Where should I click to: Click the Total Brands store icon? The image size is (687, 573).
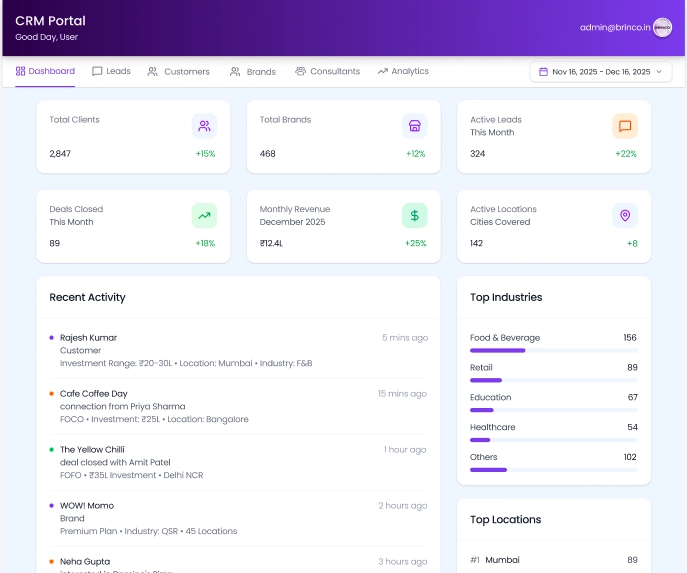(x=414, y=126)
